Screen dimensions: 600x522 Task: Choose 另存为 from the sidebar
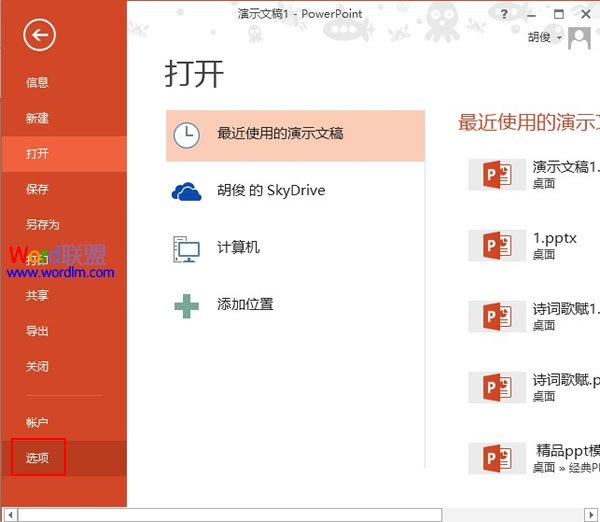(x=42, y=224)
